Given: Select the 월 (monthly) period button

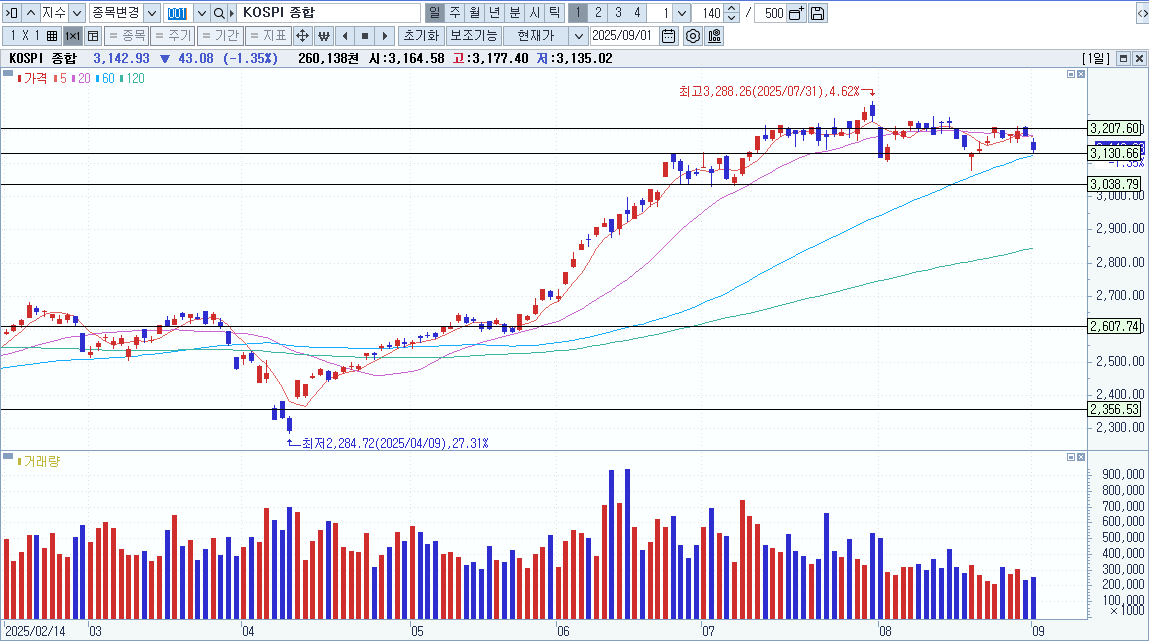Looking at the screenshot, I should pyautogui.click(x=475, y=12).
